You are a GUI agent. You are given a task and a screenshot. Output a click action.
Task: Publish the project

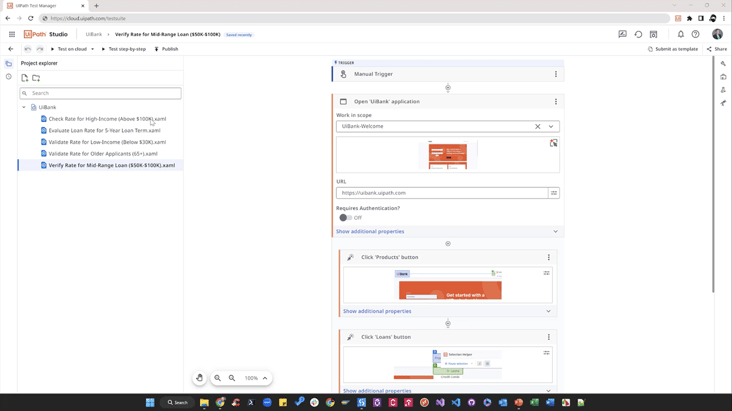(166, 49)
